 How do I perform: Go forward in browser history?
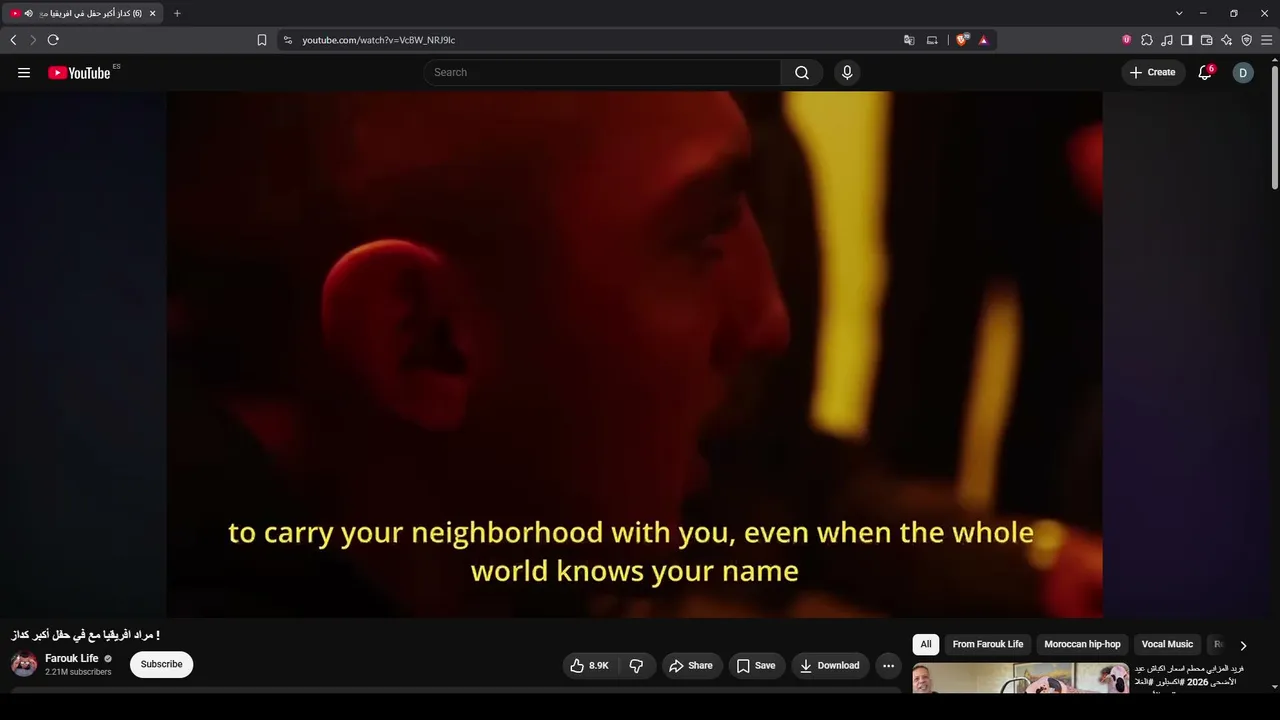[x=33, y=40]
